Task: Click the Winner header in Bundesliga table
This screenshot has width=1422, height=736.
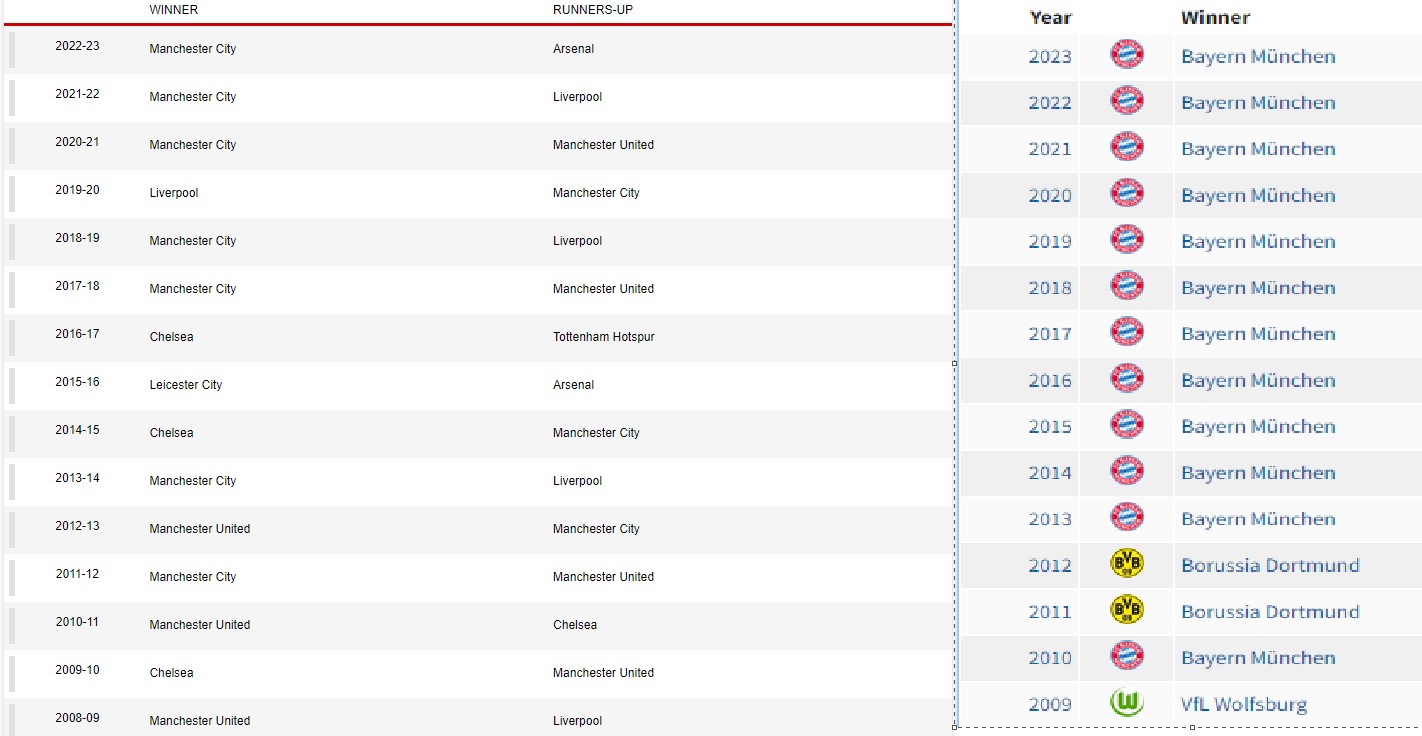Action: coord(1215,17)
